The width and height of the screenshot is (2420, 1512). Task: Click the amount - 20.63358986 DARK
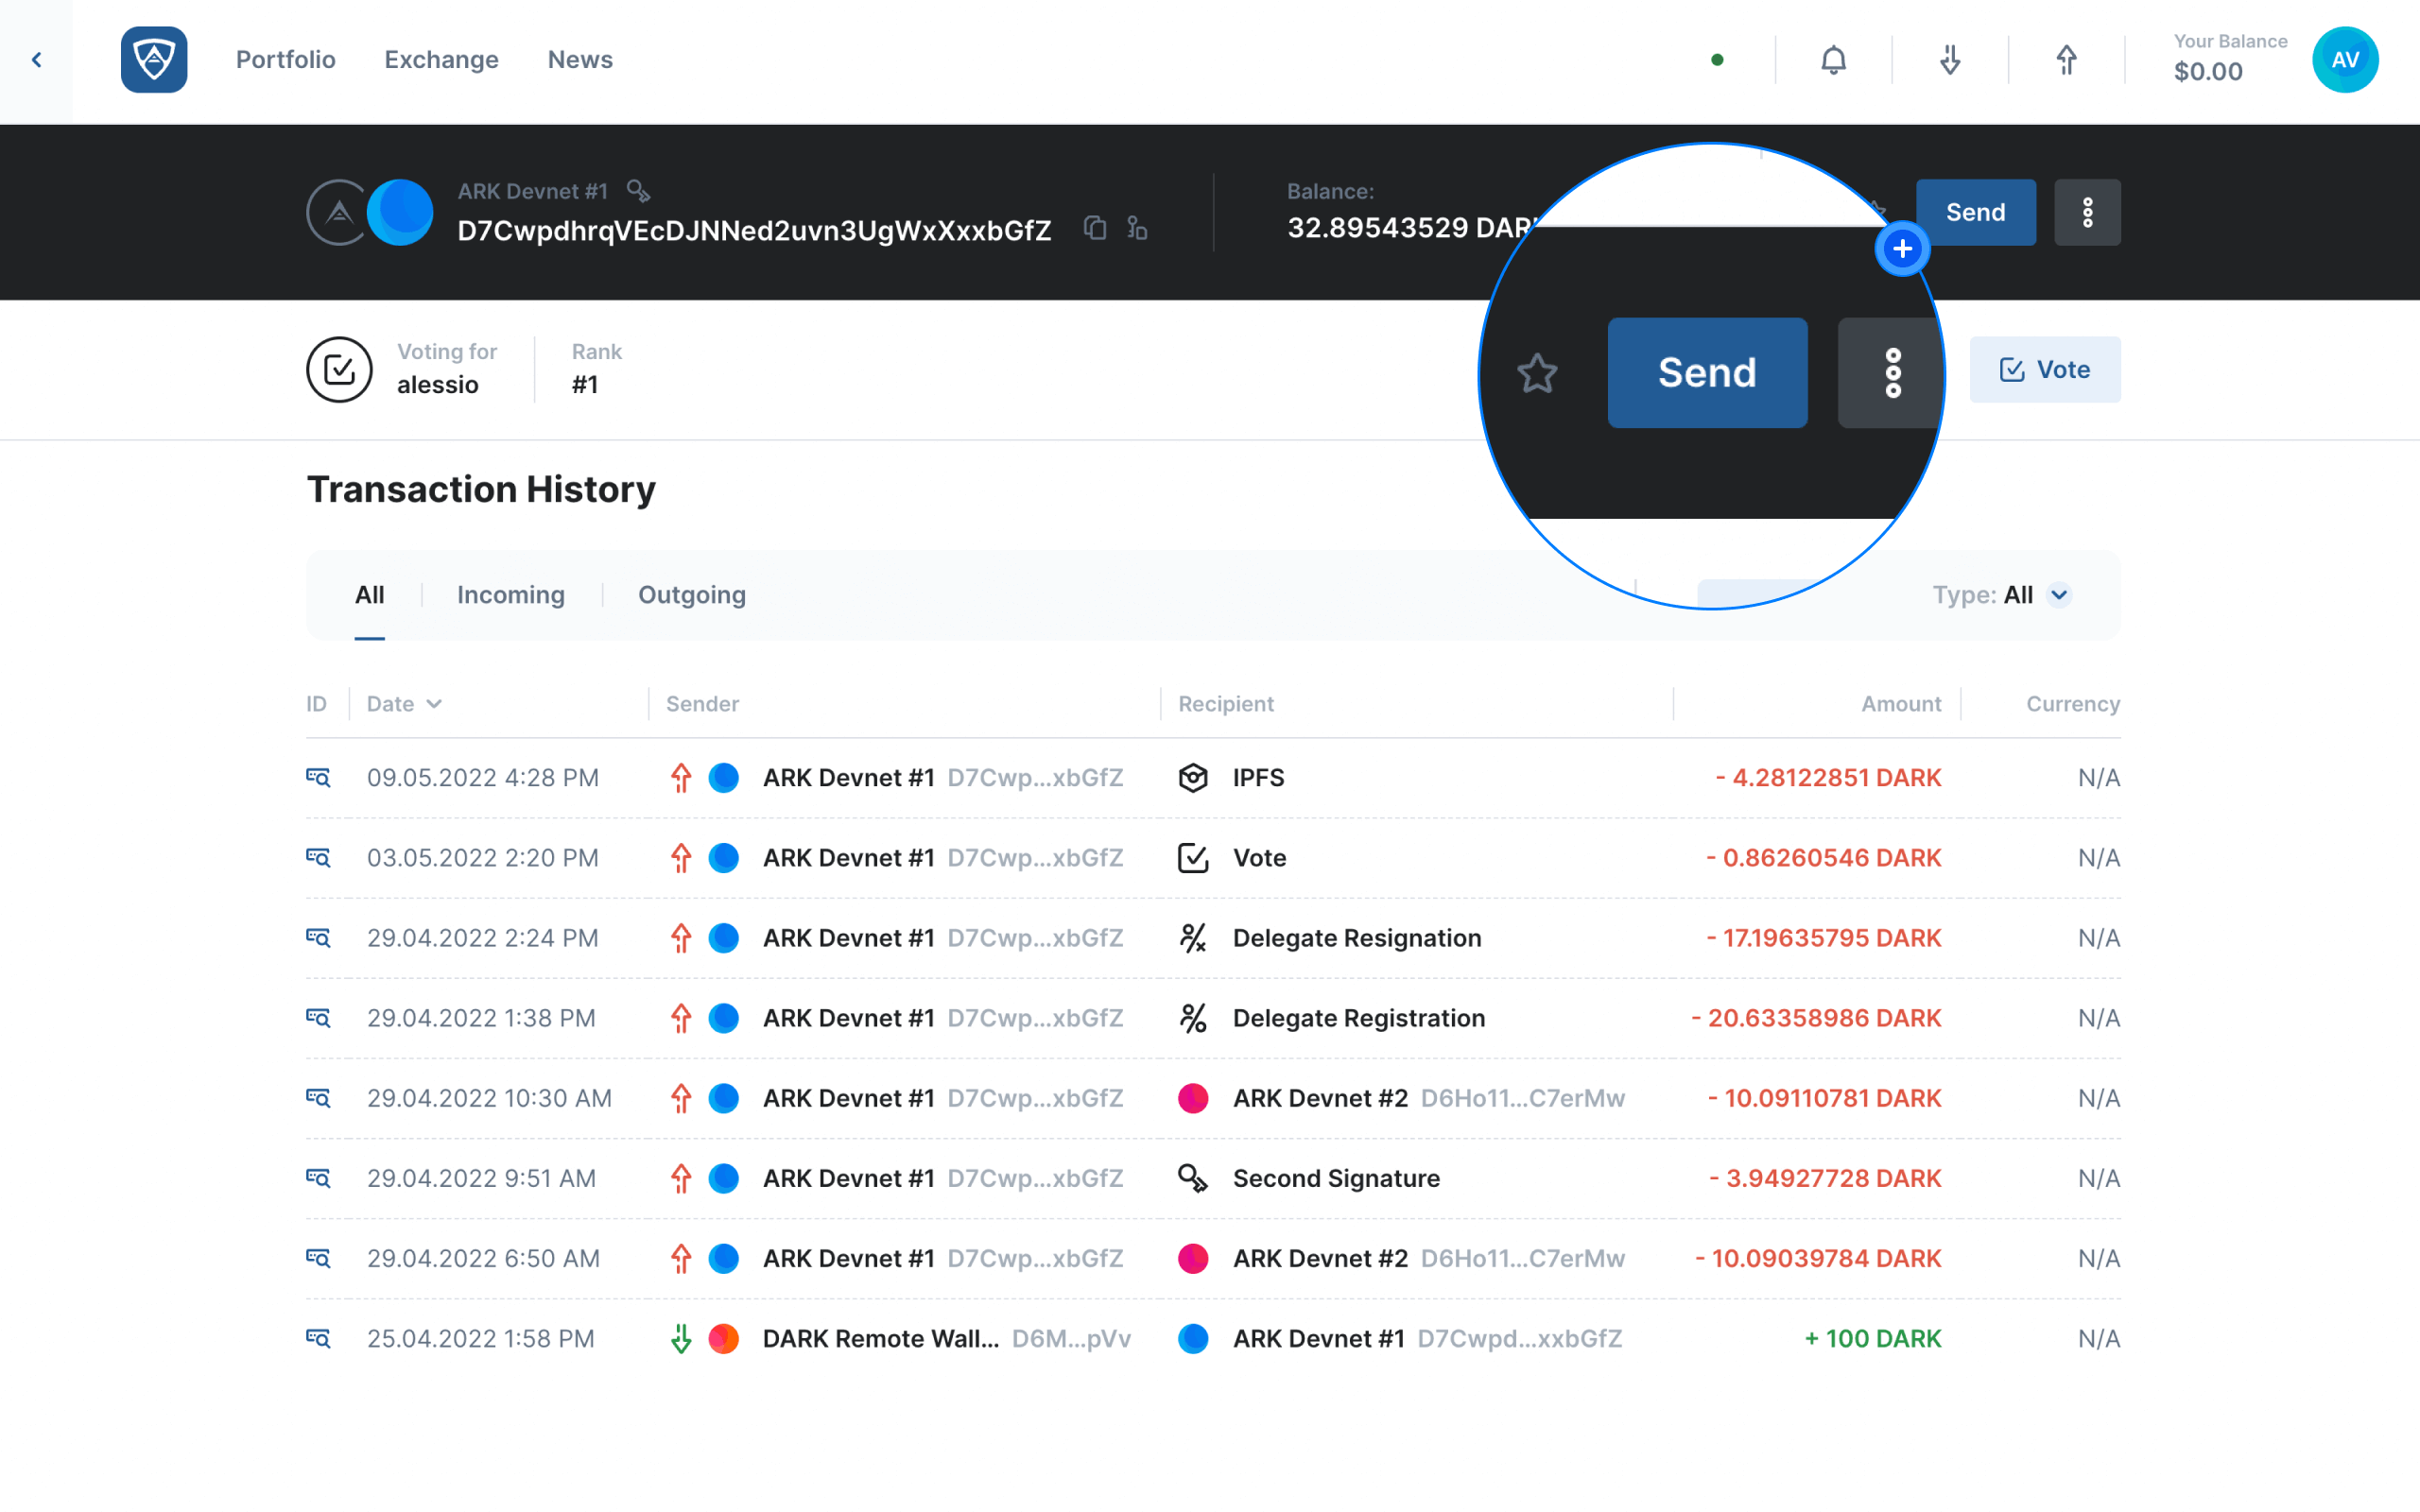coord(1816,1017)
